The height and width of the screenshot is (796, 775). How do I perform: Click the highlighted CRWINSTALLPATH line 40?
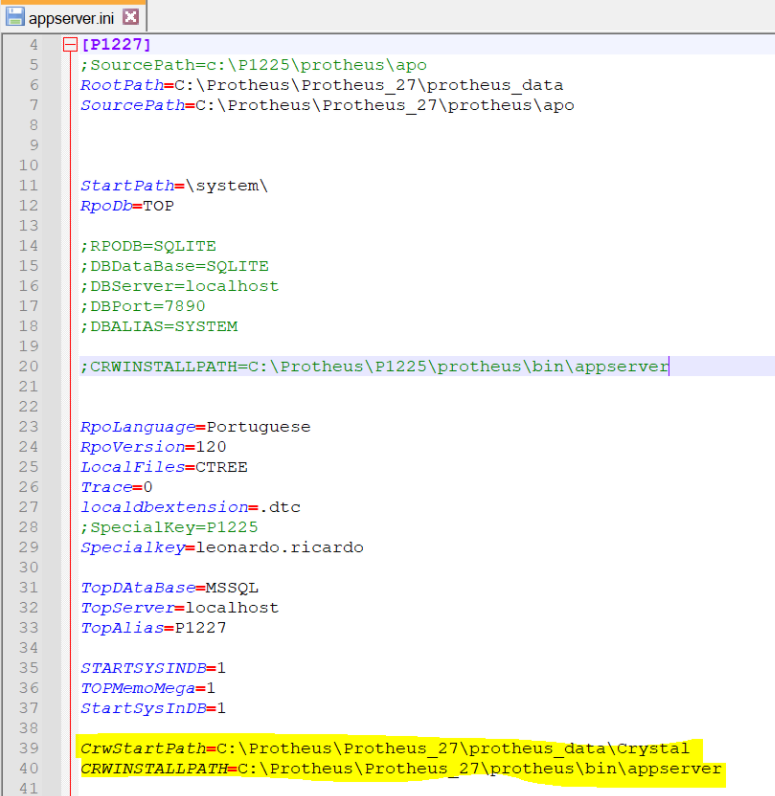click(x=401, y=768)
